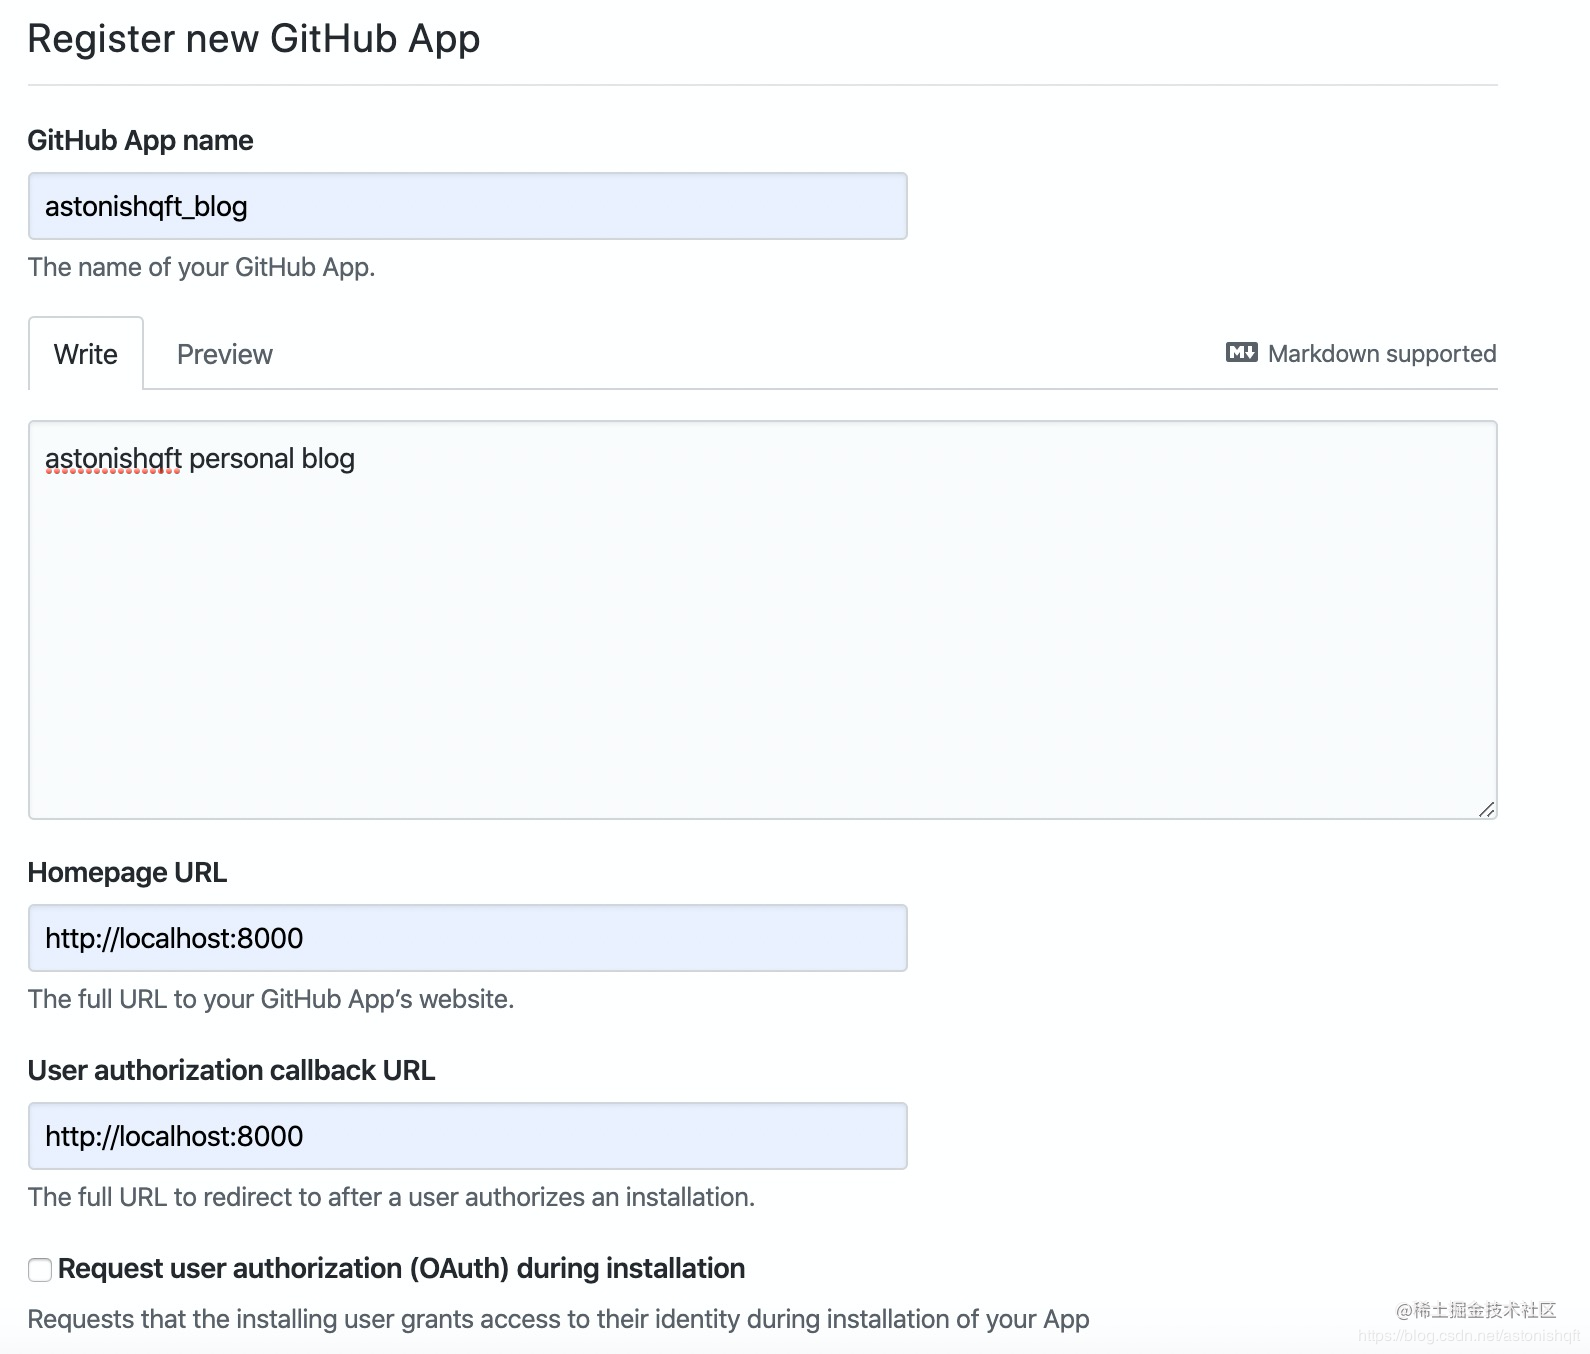Click 'The full URL to redirect to after' hint

coord(391,1197)
